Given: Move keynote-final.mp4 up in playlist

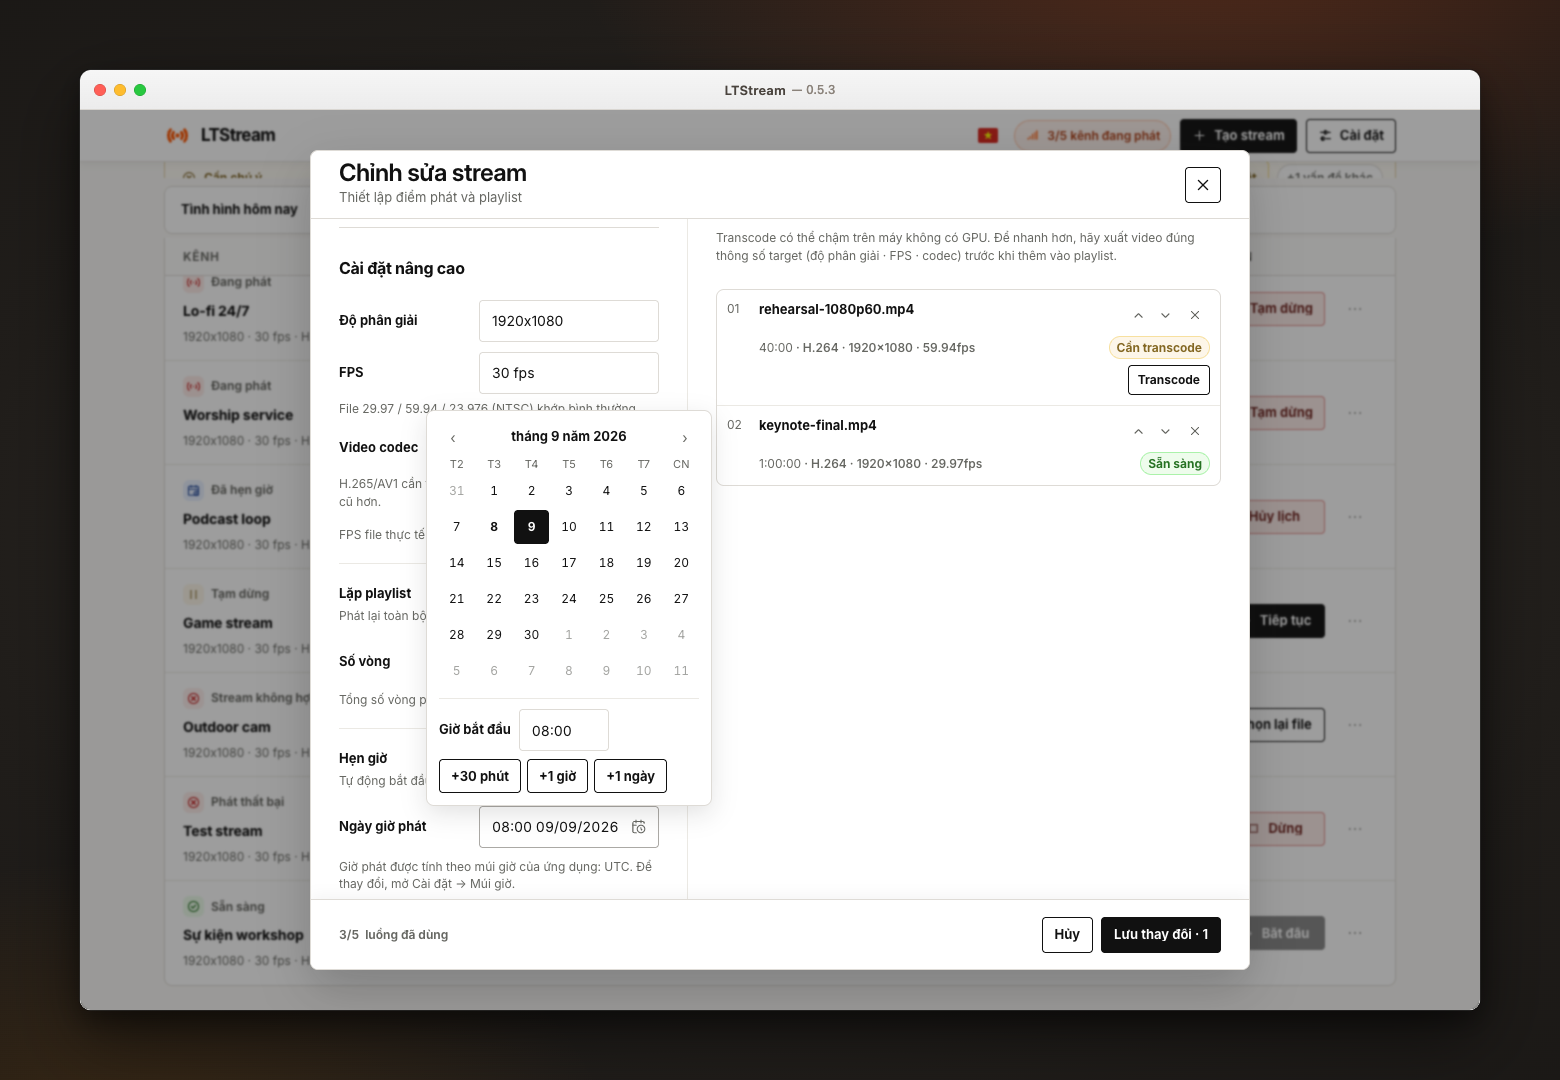Looking at the screenshot, I should tap(1138, 431).
